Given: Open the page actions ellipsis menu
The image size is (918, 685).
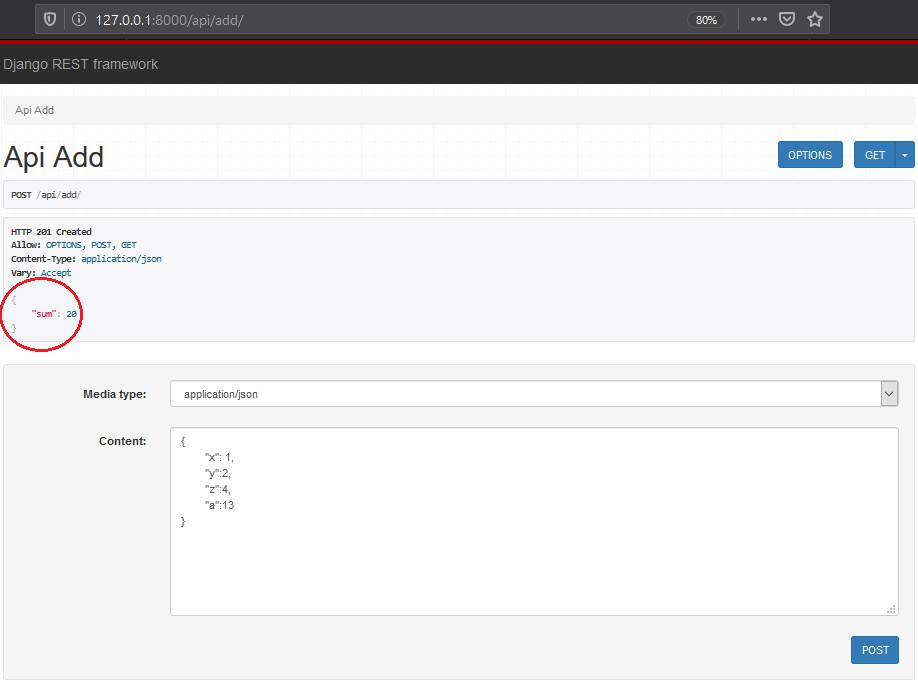Looking at the screenshot, I should [759, 20].
